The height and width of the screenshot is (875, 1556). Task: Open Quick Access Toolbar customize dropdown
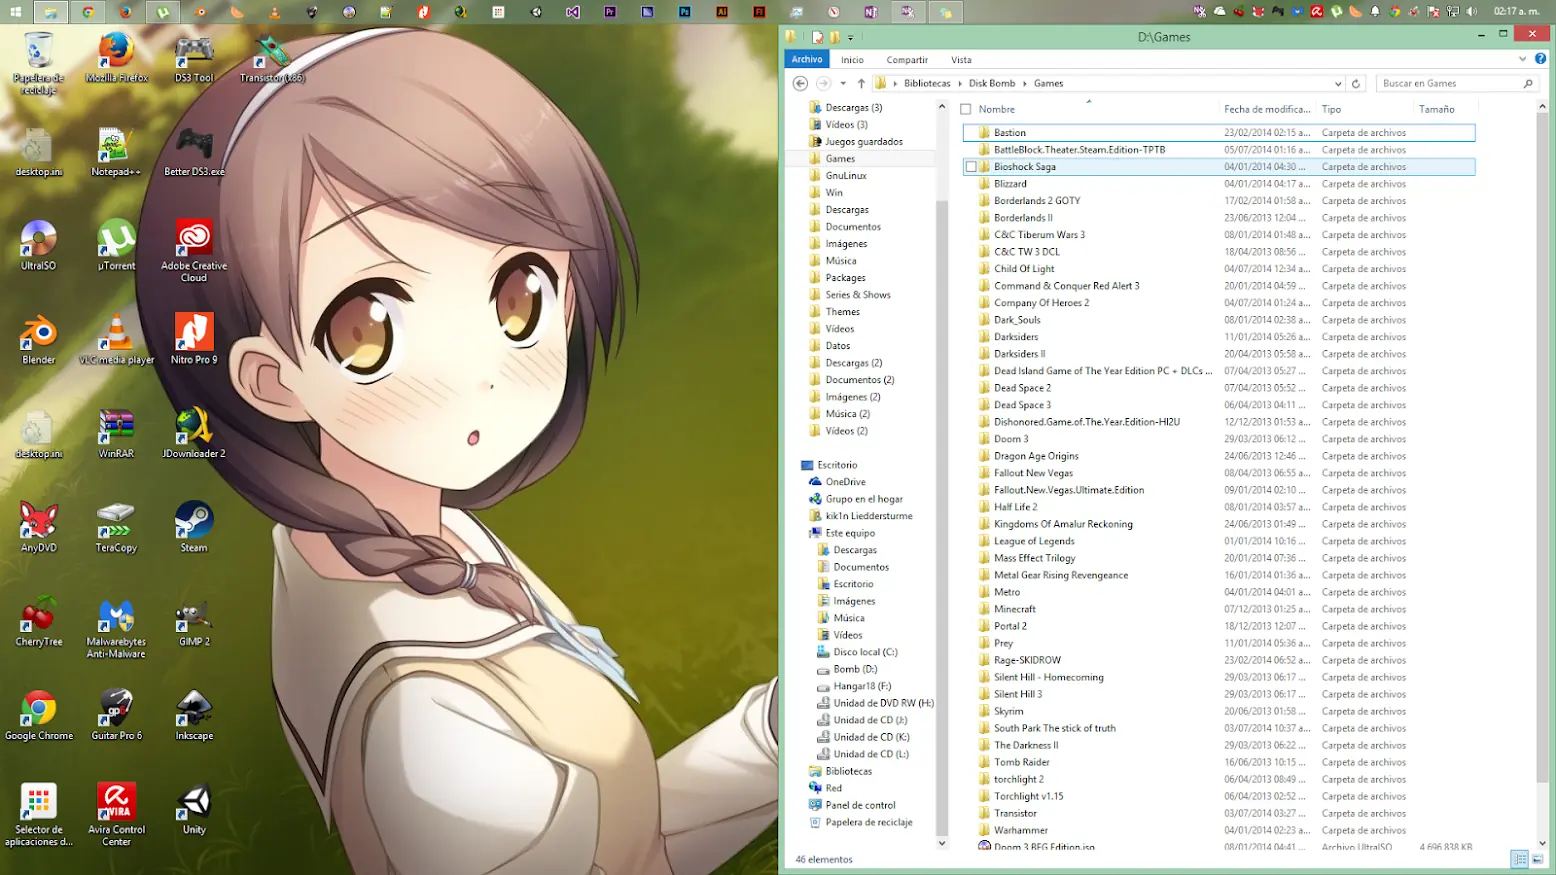click(851, 37)
